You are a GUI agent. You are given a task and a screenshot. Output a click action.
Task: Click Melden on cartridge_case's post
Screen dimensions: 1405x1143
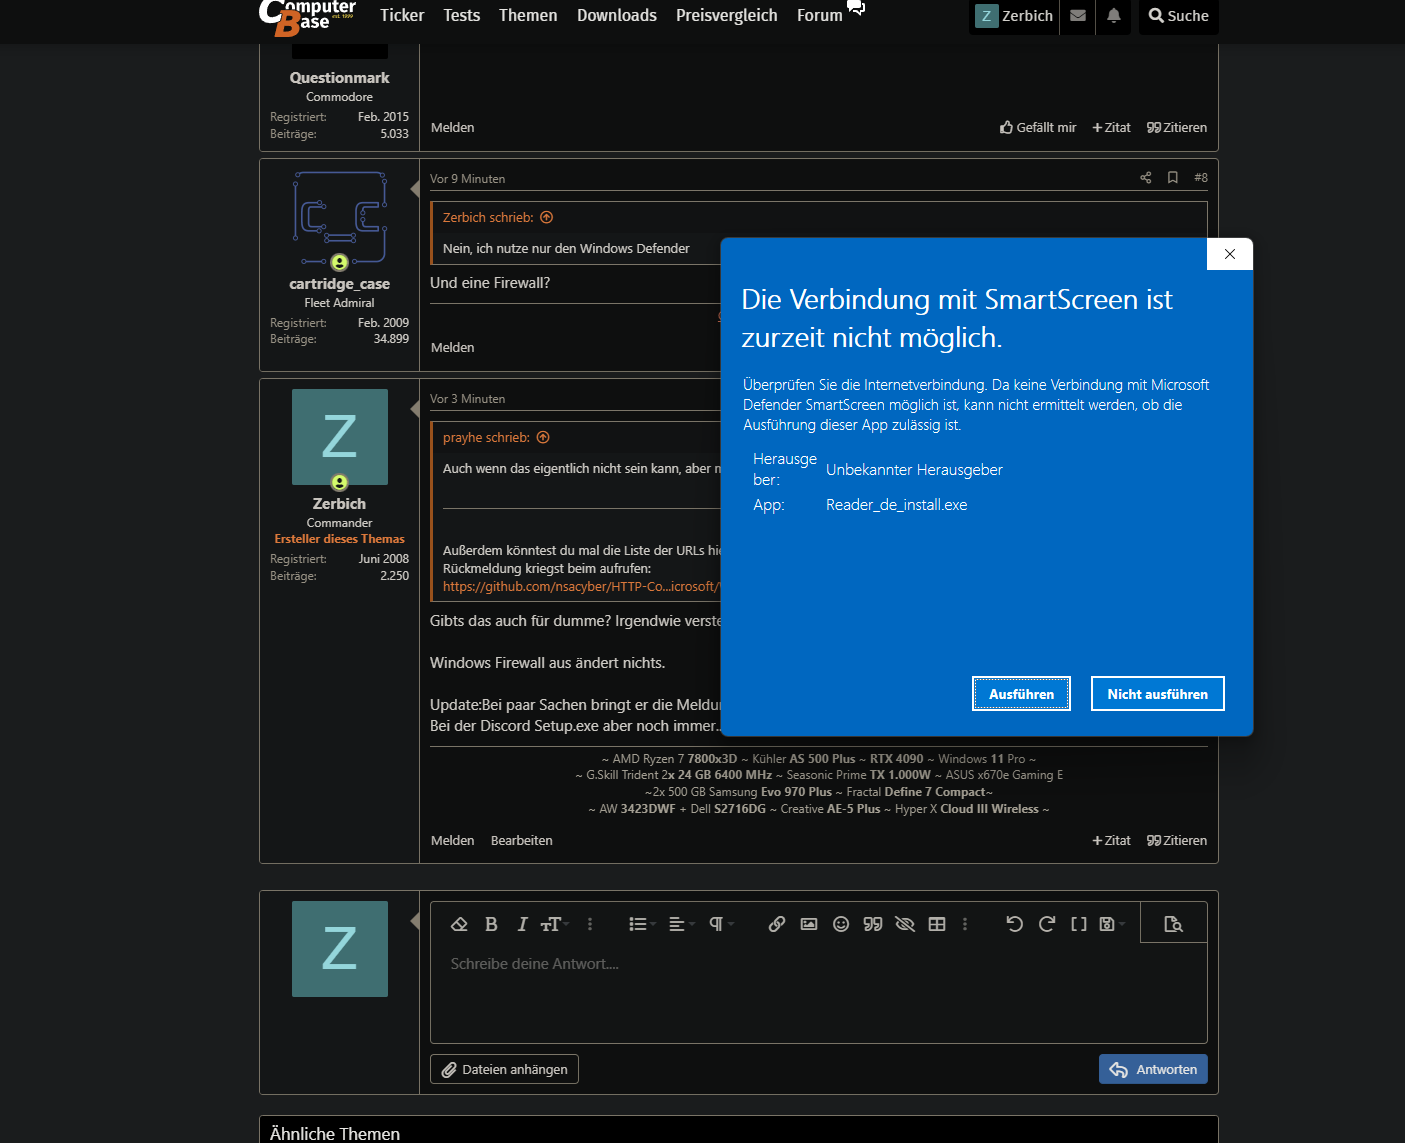[453, 348]
